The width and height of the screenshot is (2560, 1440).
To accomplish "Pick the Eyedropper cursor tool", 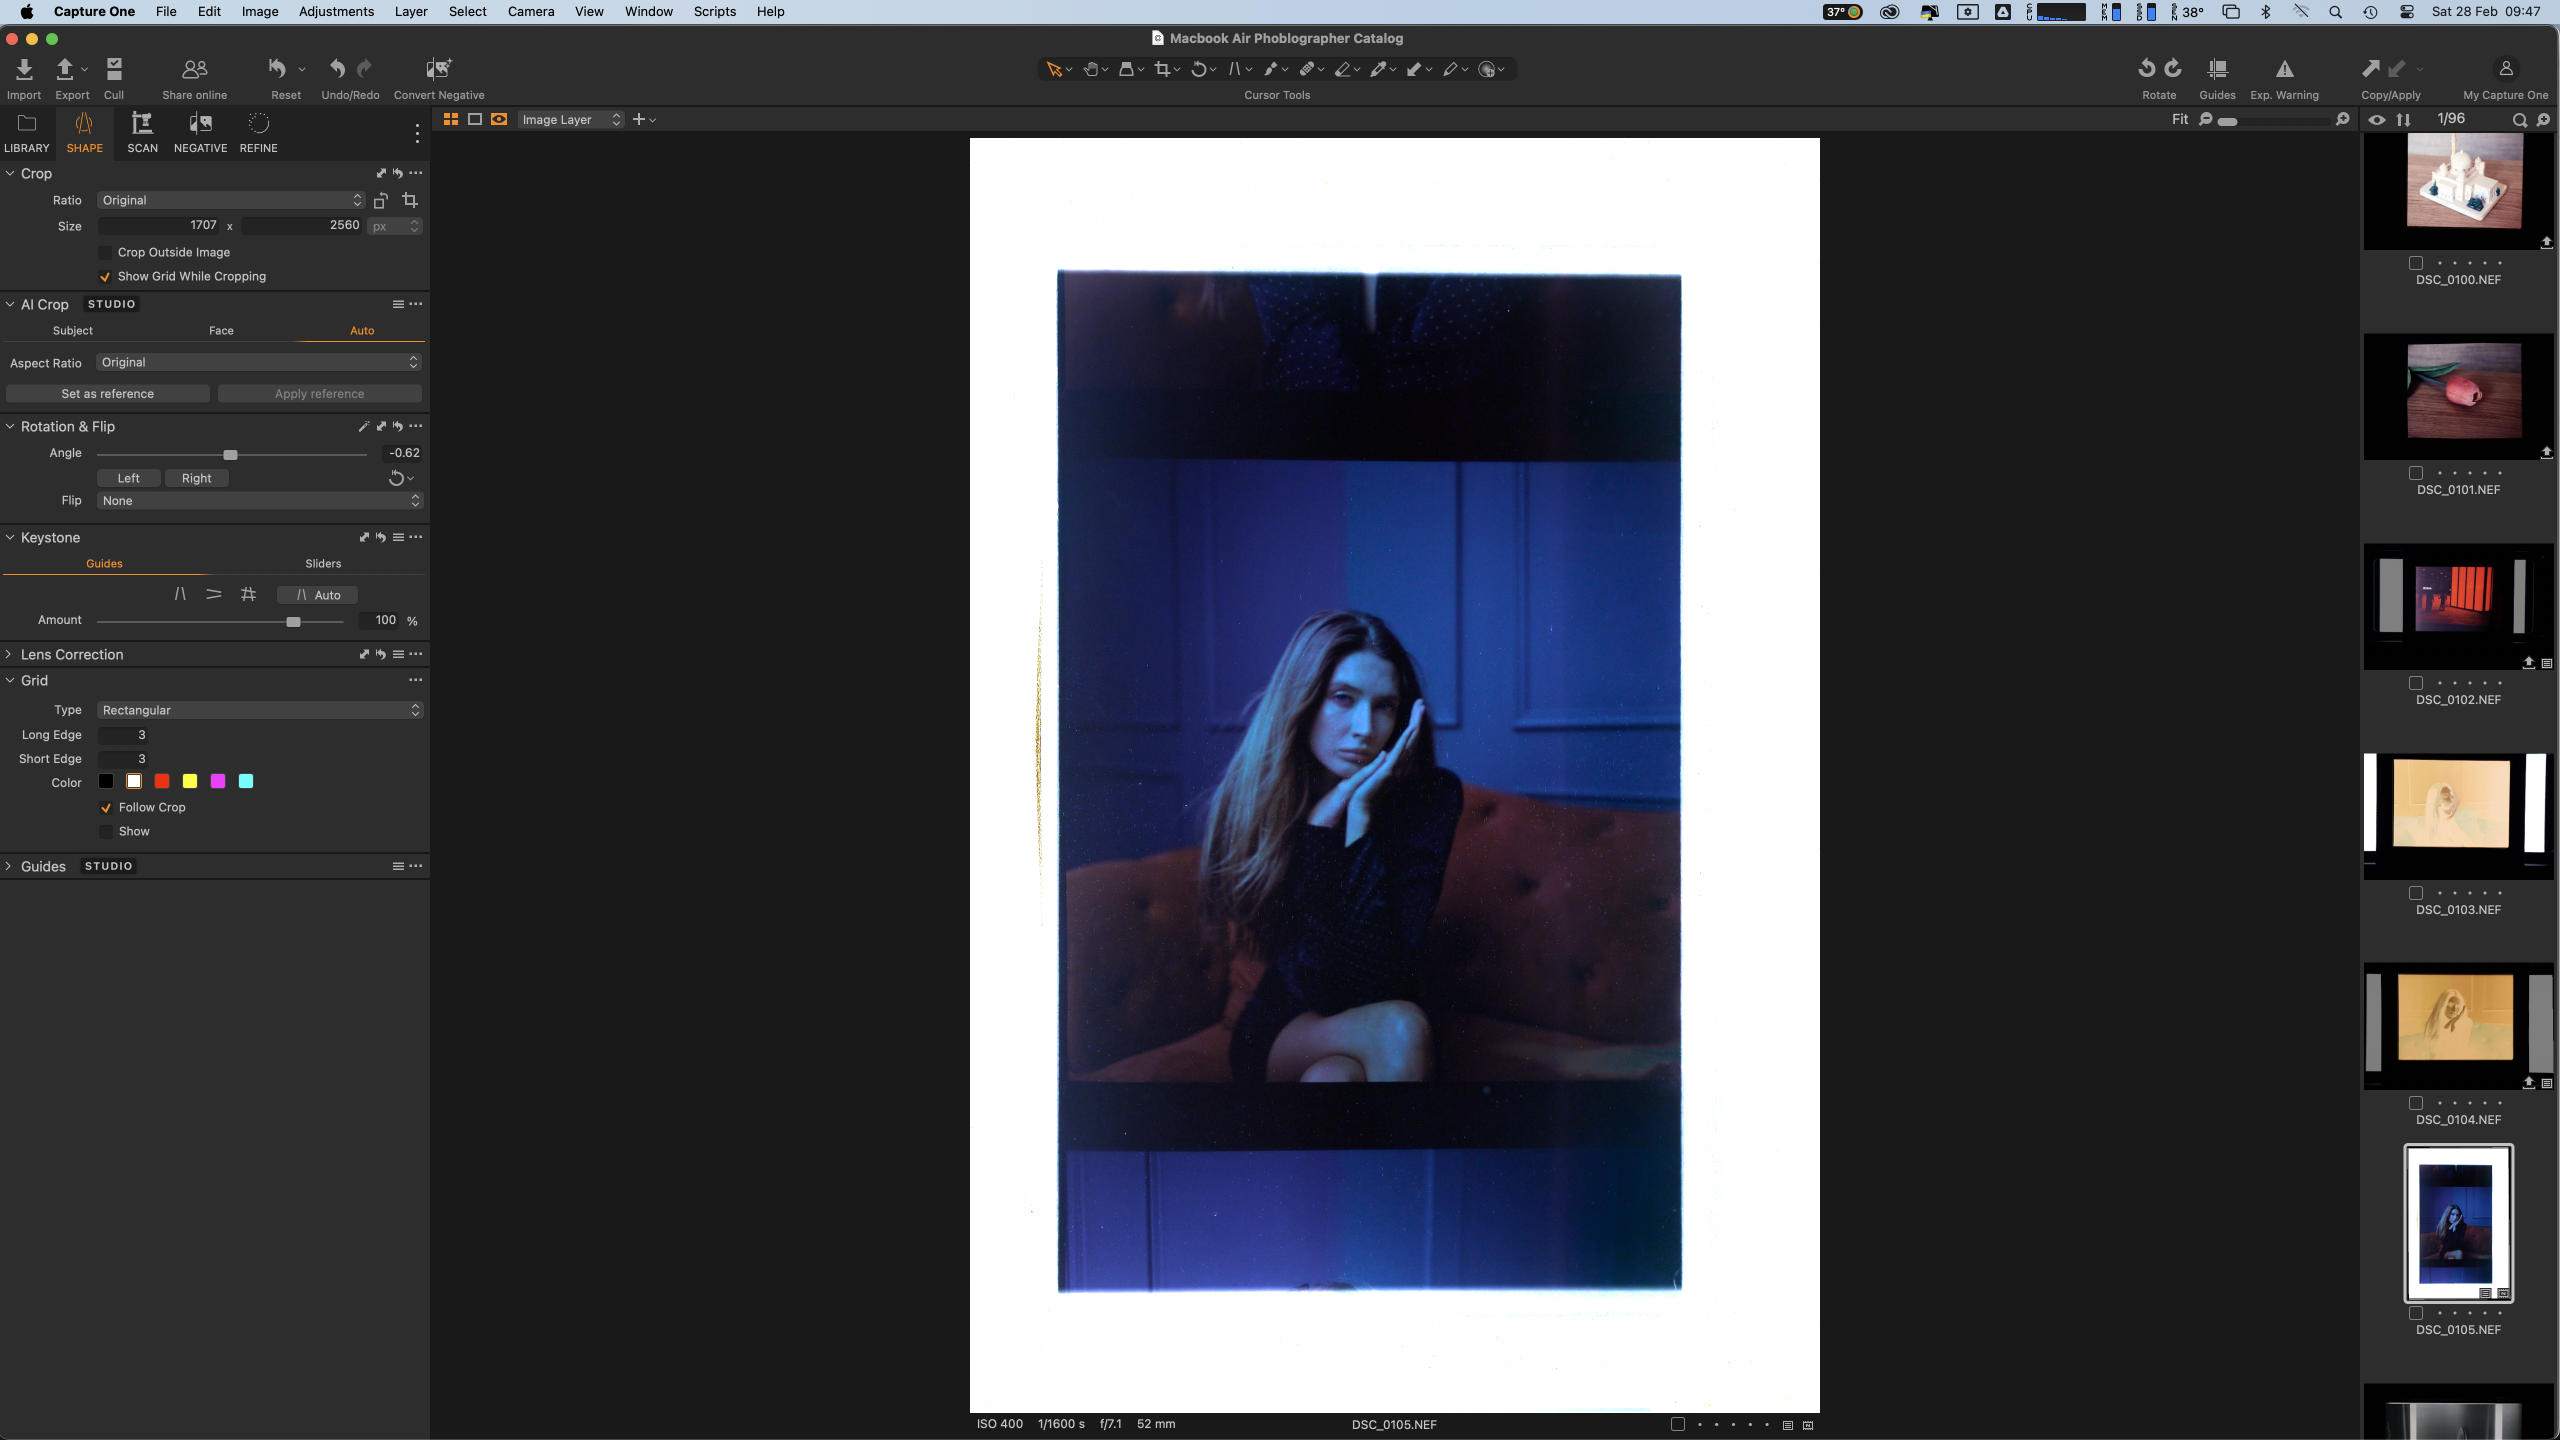I will point(1381,69).
